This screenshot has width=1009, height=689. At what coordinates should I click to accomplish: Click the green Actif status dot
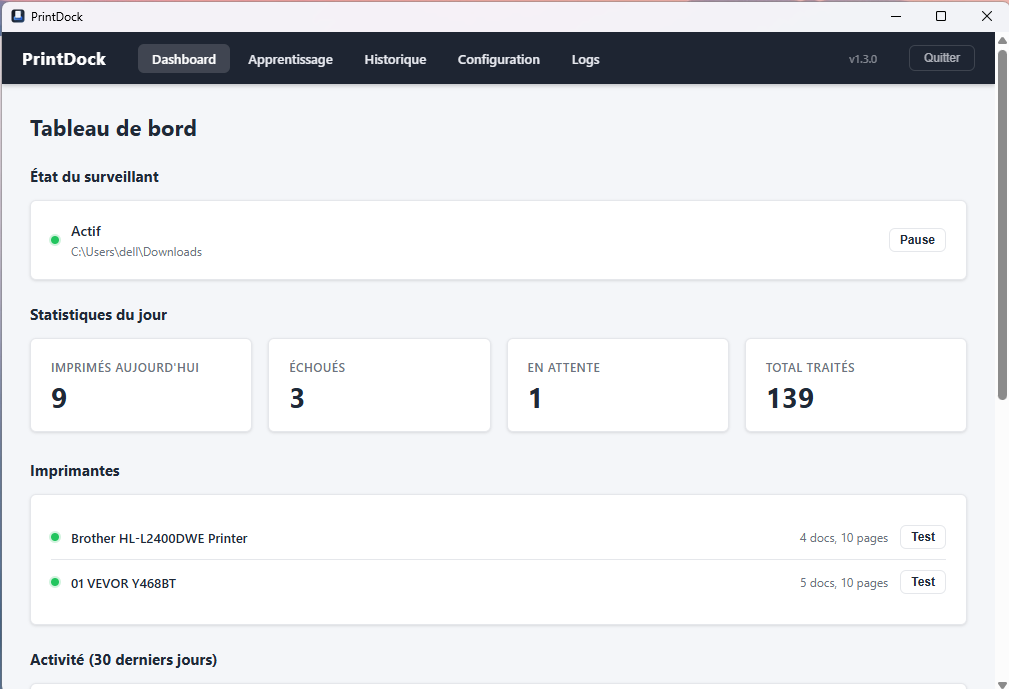coord(55,240)
